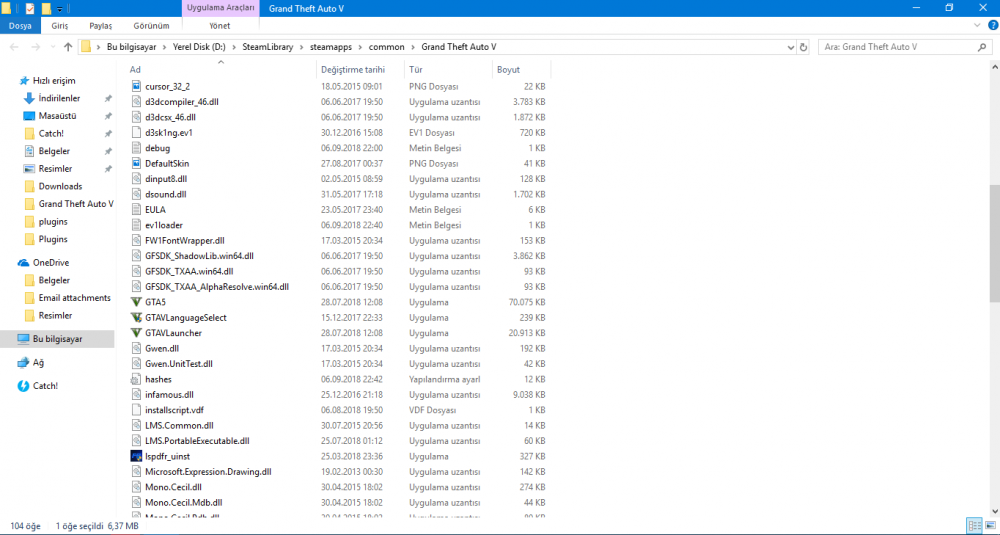Image resolution: width=1000 pixels, height=535 pixels.
Task: Go up one folder level with up arrow
Action: pos(68,47)
